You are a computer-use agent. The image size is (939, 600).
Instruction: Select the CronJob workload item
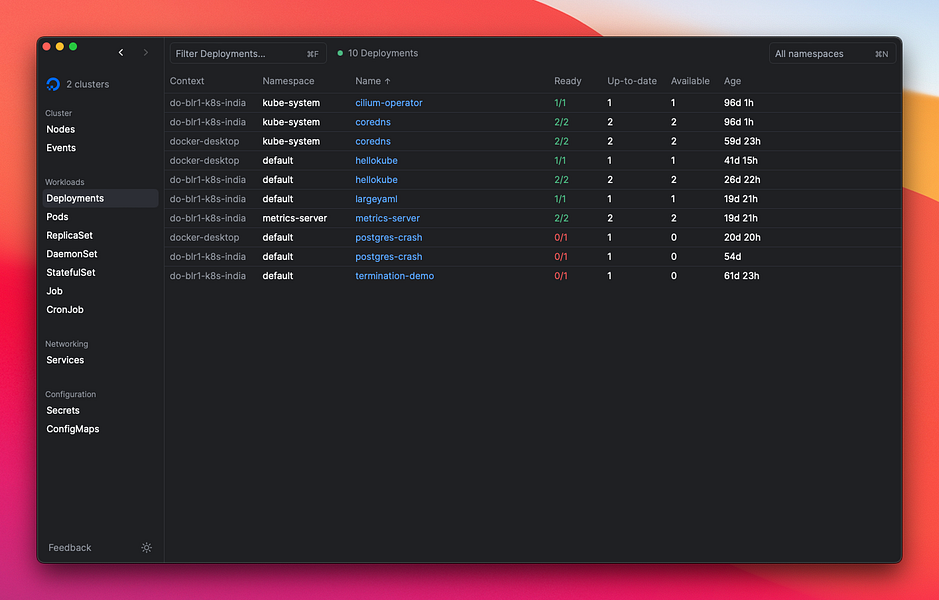64,310
